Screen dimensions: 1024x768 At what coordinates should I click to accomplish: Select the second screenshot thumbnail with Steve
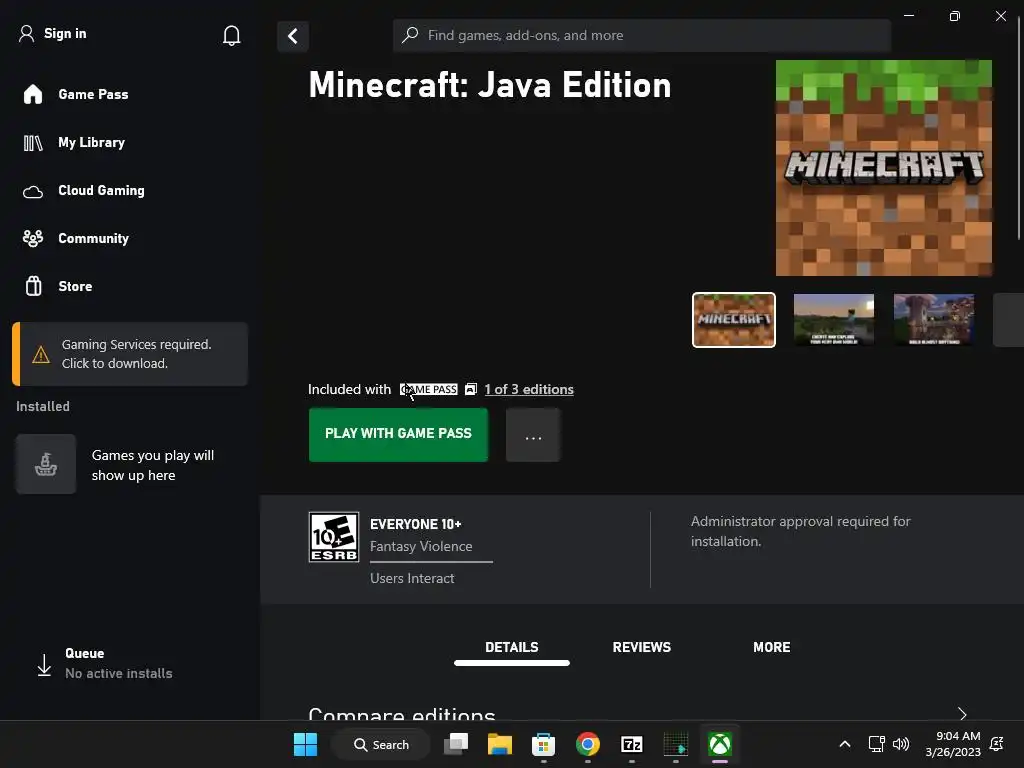tap(833, 320)
